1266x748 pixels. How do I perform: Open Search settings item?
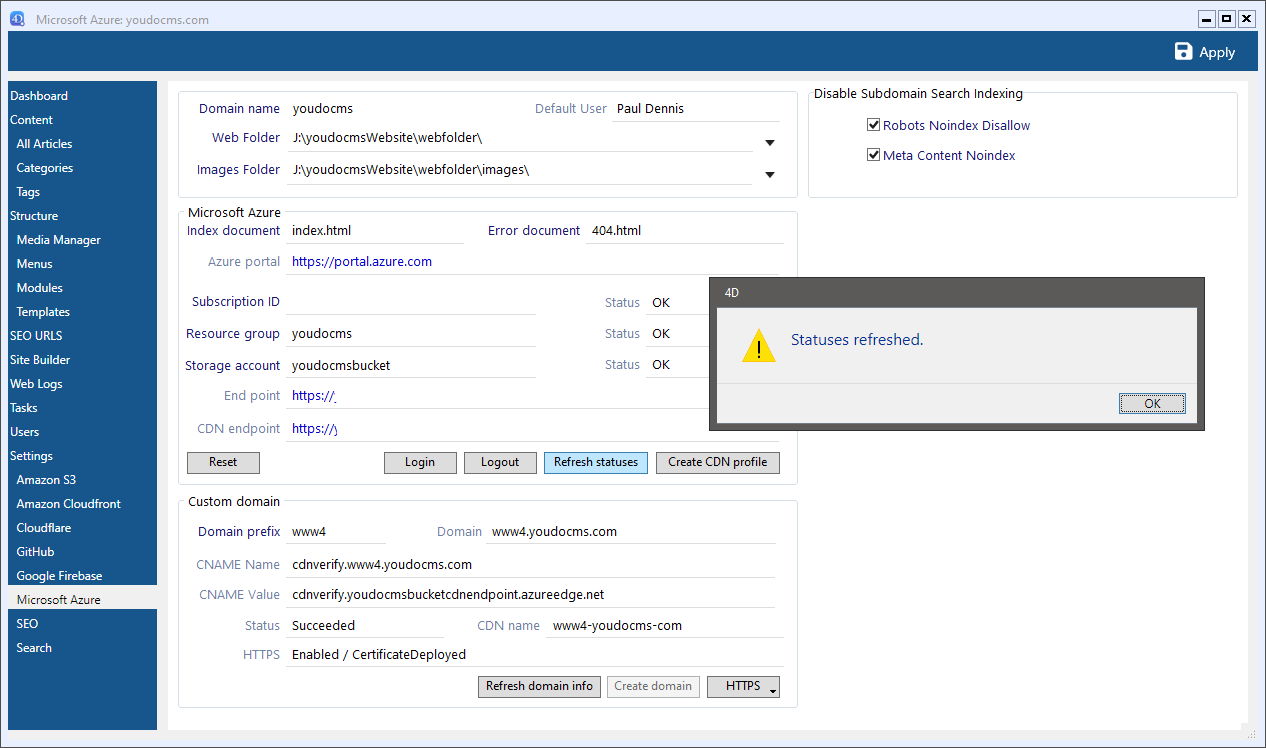pos(34,648)
